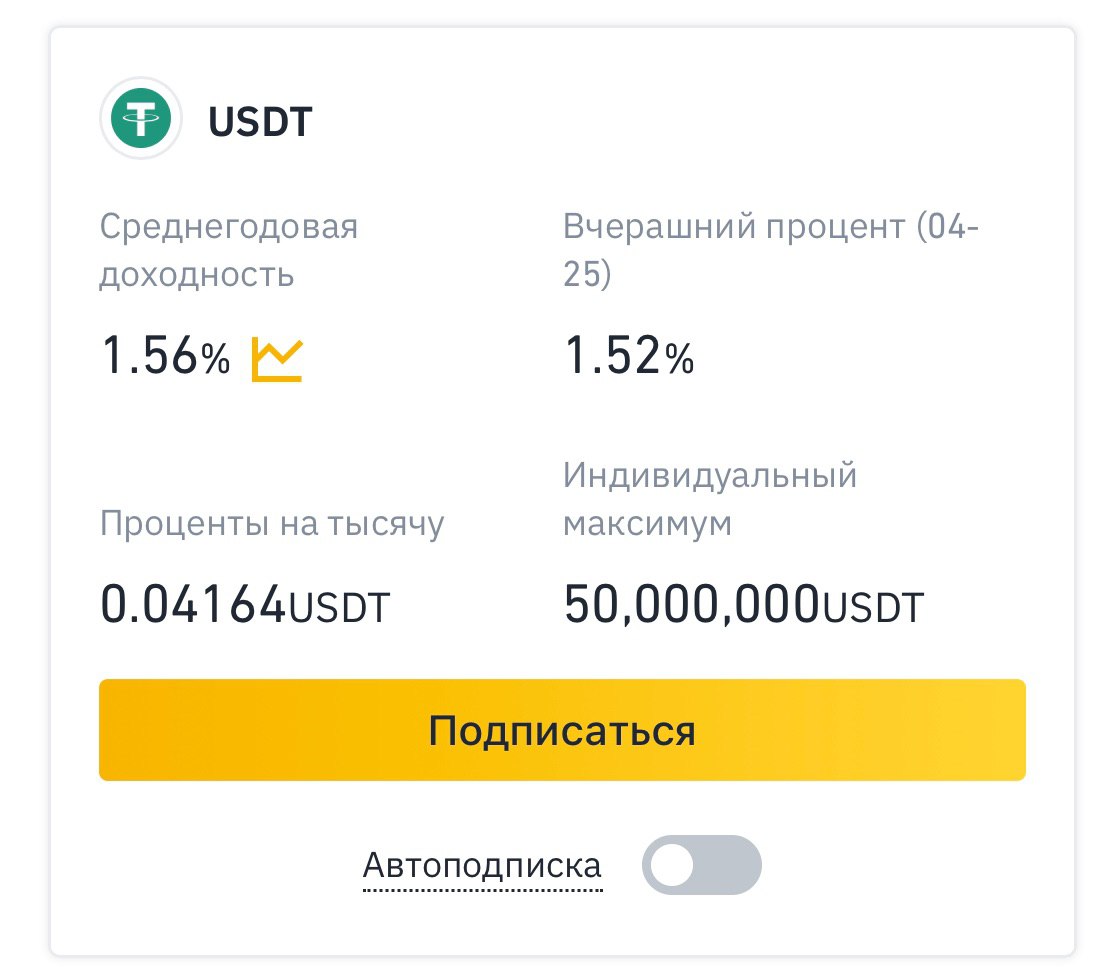Click the white knob of the Автоподписка switch
This screenshot has height=971, width=1118.
click(x=672, y=865)
